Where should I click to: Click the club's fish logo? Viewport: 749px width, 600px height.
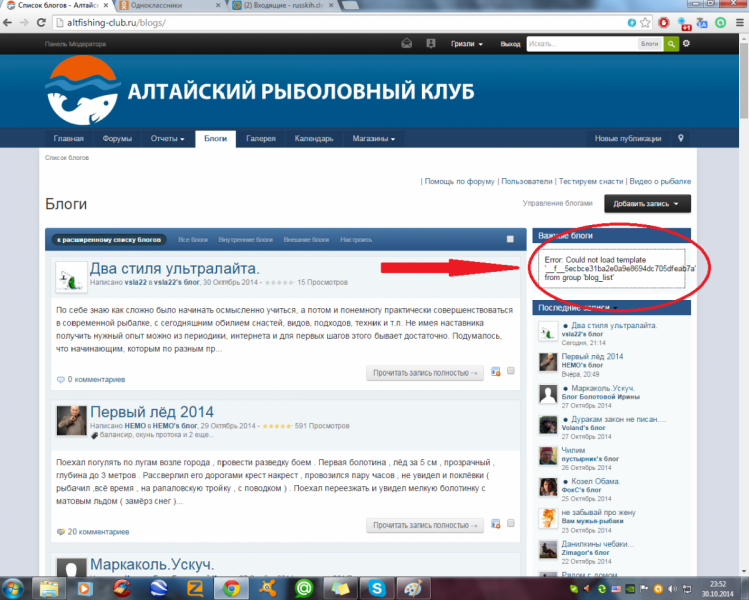click(83, 90)
